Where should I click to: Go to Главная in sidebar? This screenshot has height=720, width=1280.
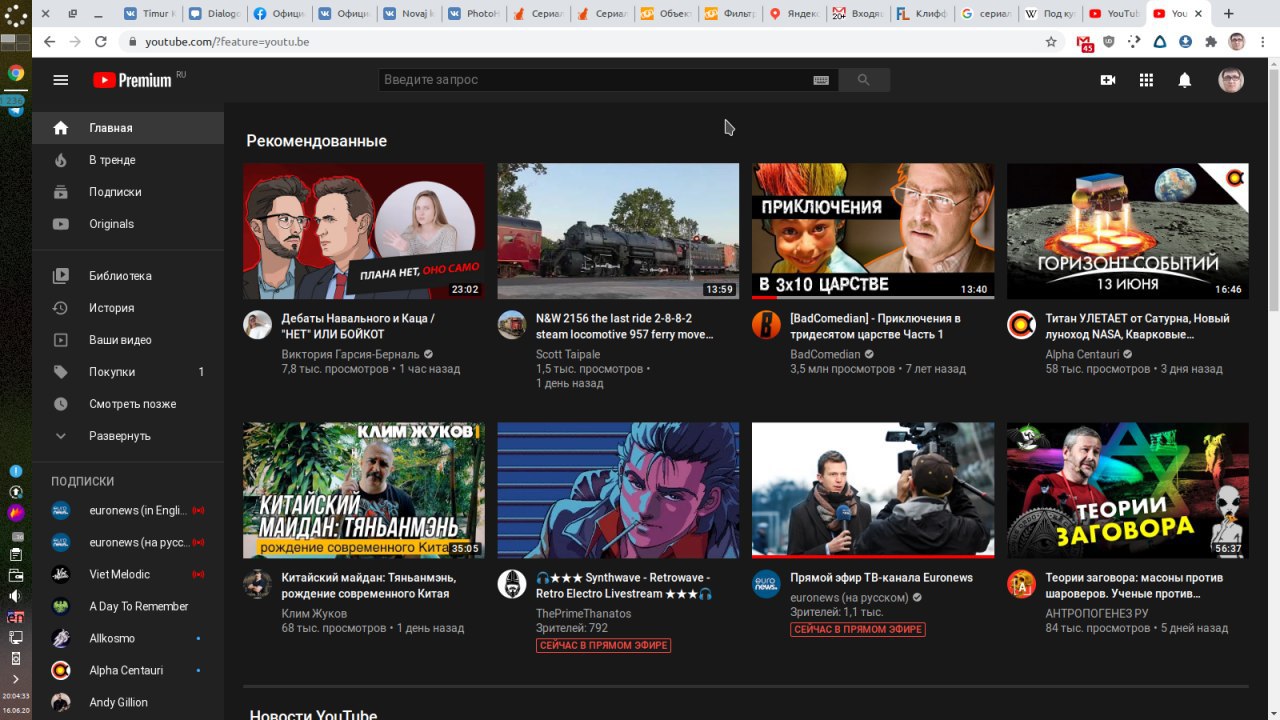click(128, 128)
